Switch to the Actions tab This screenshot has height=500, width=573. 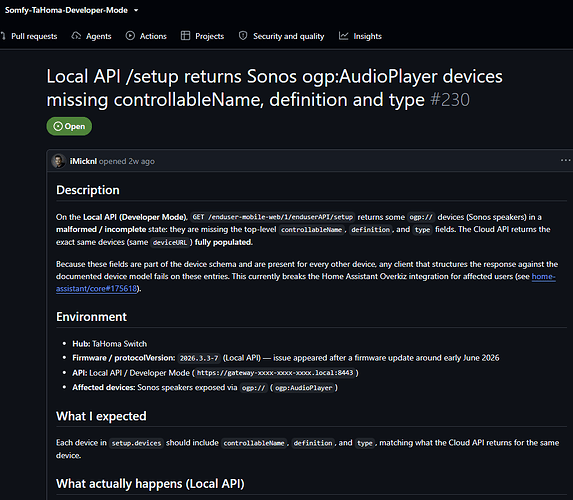(x=146, y=36)
